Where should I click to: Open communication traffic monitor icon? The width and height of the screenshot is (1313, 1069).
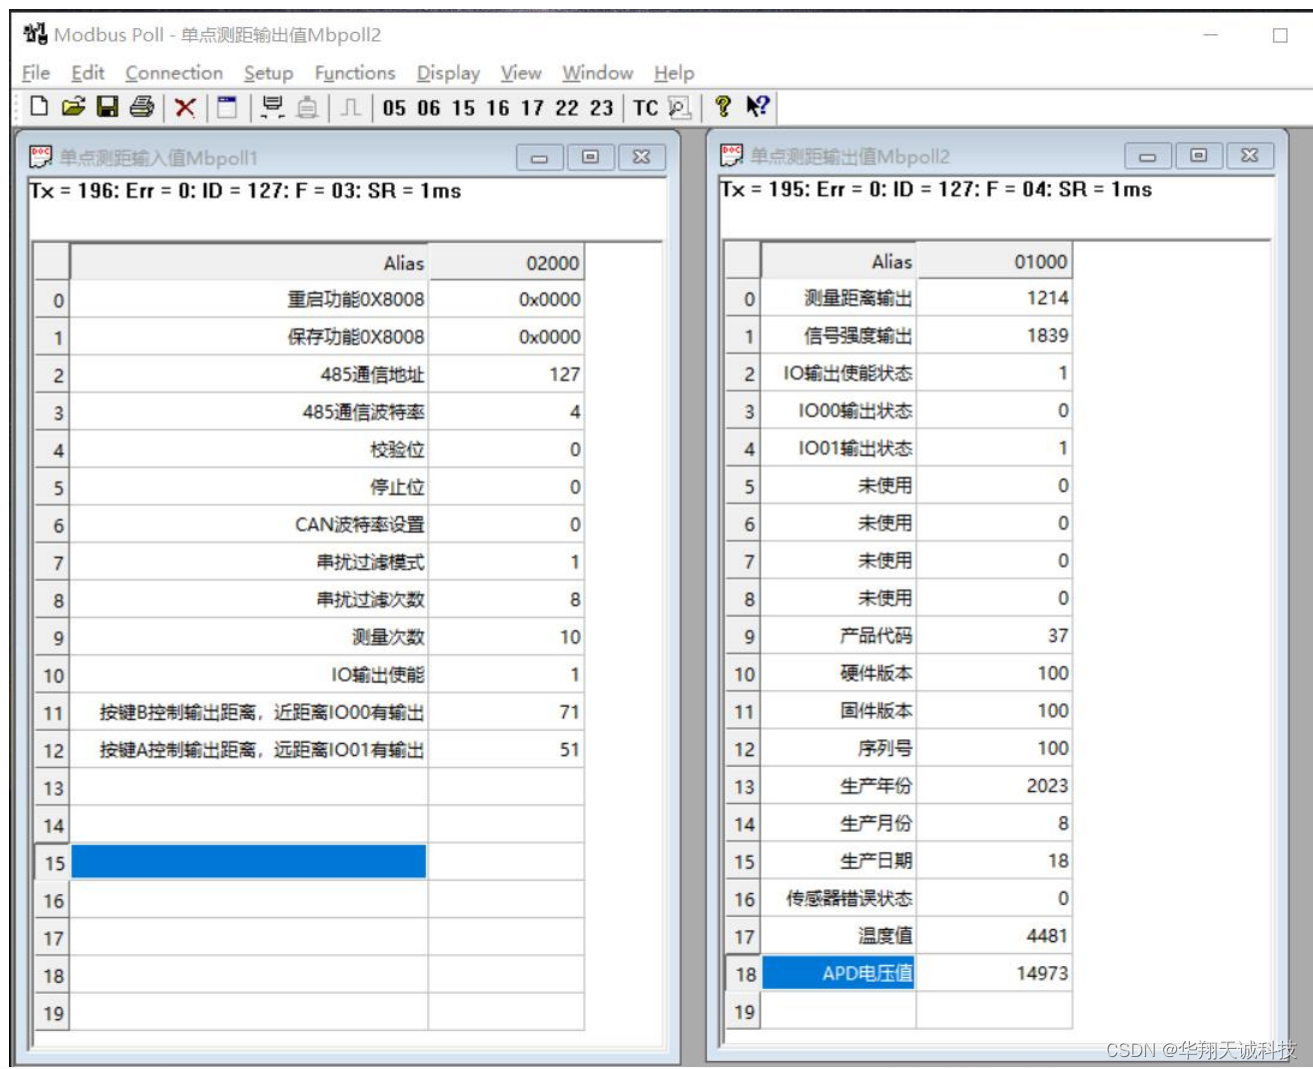click(679, 108)
